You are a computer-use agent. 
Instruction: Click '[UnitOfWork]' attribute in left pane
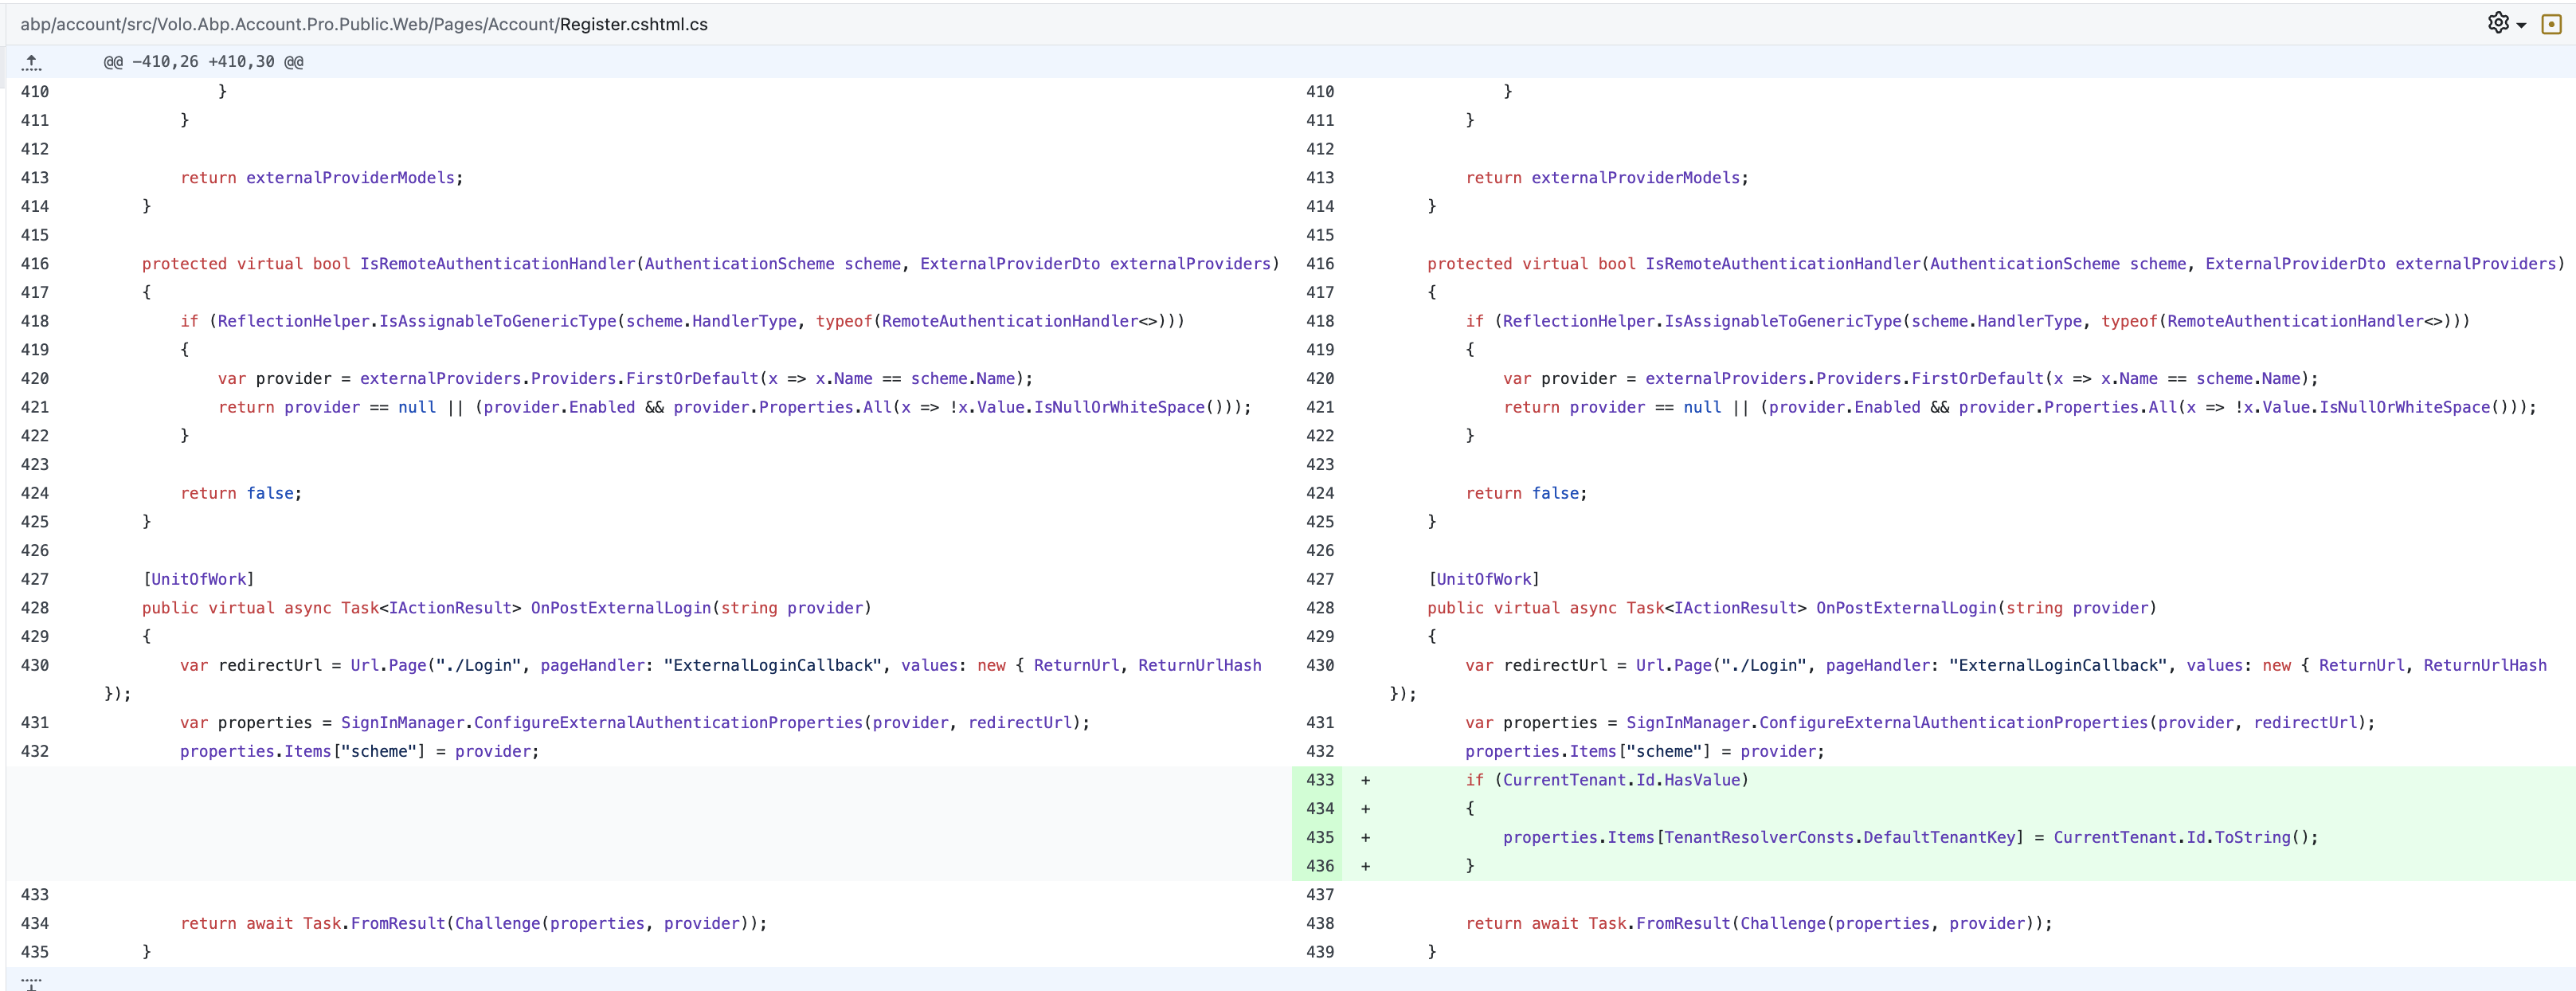pyautogui.click(x=198, y=580)
